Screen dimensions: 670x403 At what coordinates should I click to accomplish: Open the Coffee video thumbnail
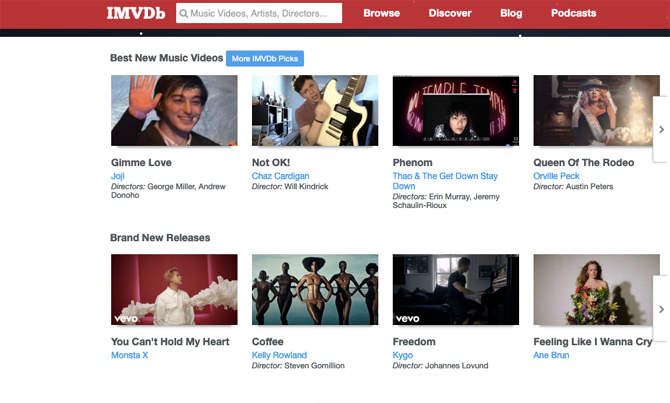click(x=315, y=290)
